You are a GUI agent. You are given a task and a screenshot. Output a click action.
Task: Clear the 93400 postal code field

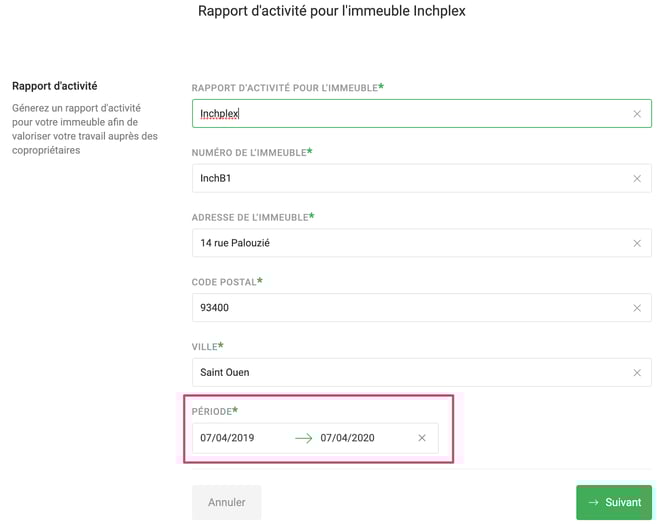coord(637,308)
